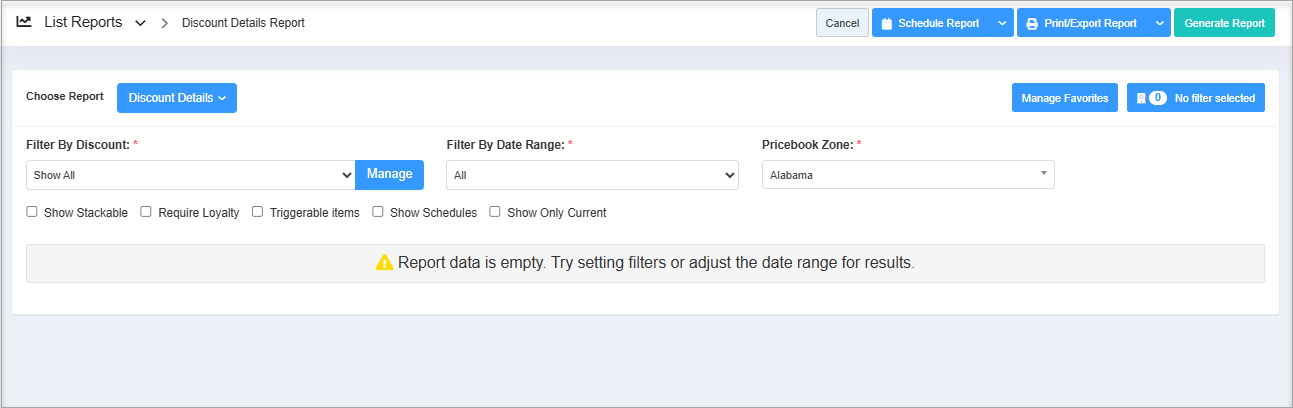Viewport: 1293px width, 408px height.
Task: Expand the Filter By Date Range select
Action: click(x=592, y=175)
